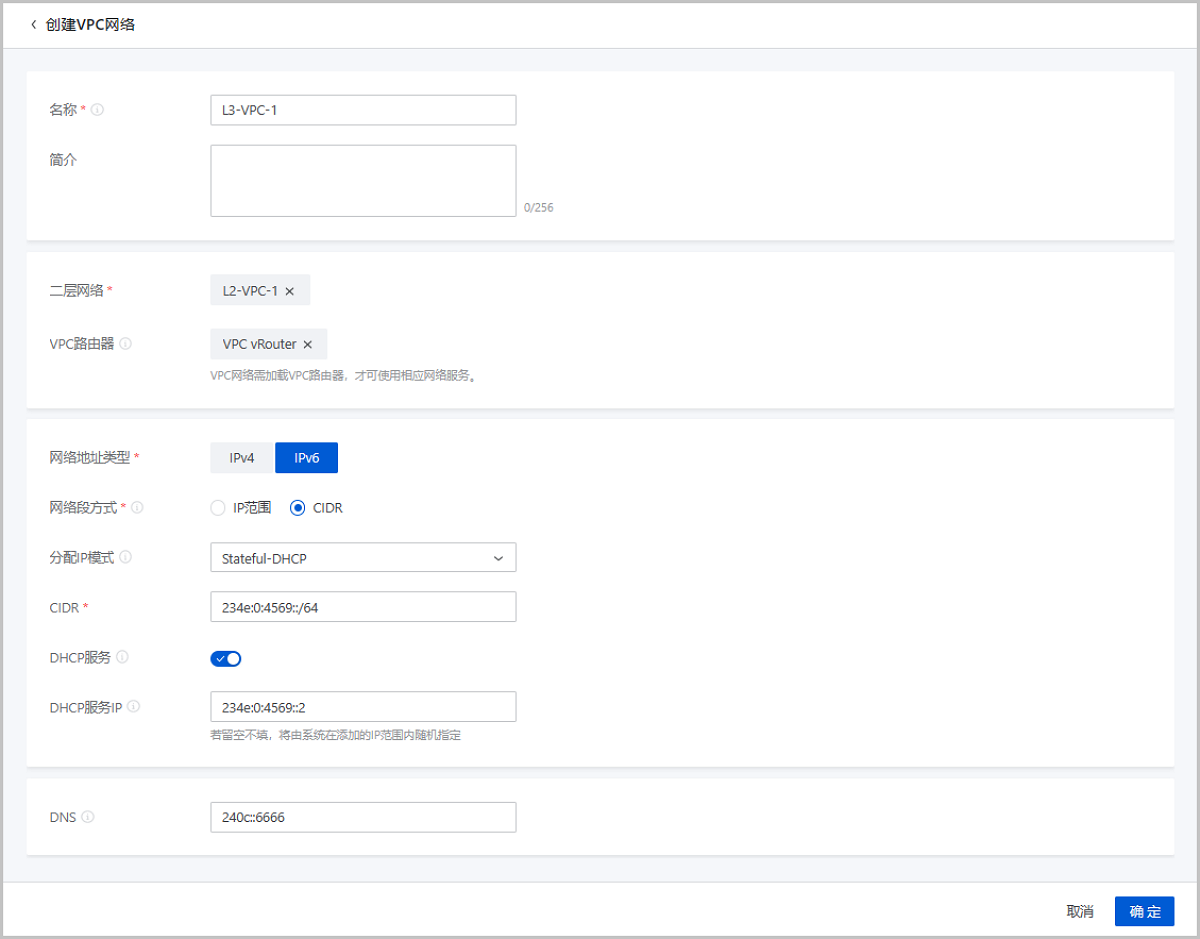The height and width of the screenshot is (939, 1200).
Task: Disable the DHCP服务 switch
Action: pos(225,658)
